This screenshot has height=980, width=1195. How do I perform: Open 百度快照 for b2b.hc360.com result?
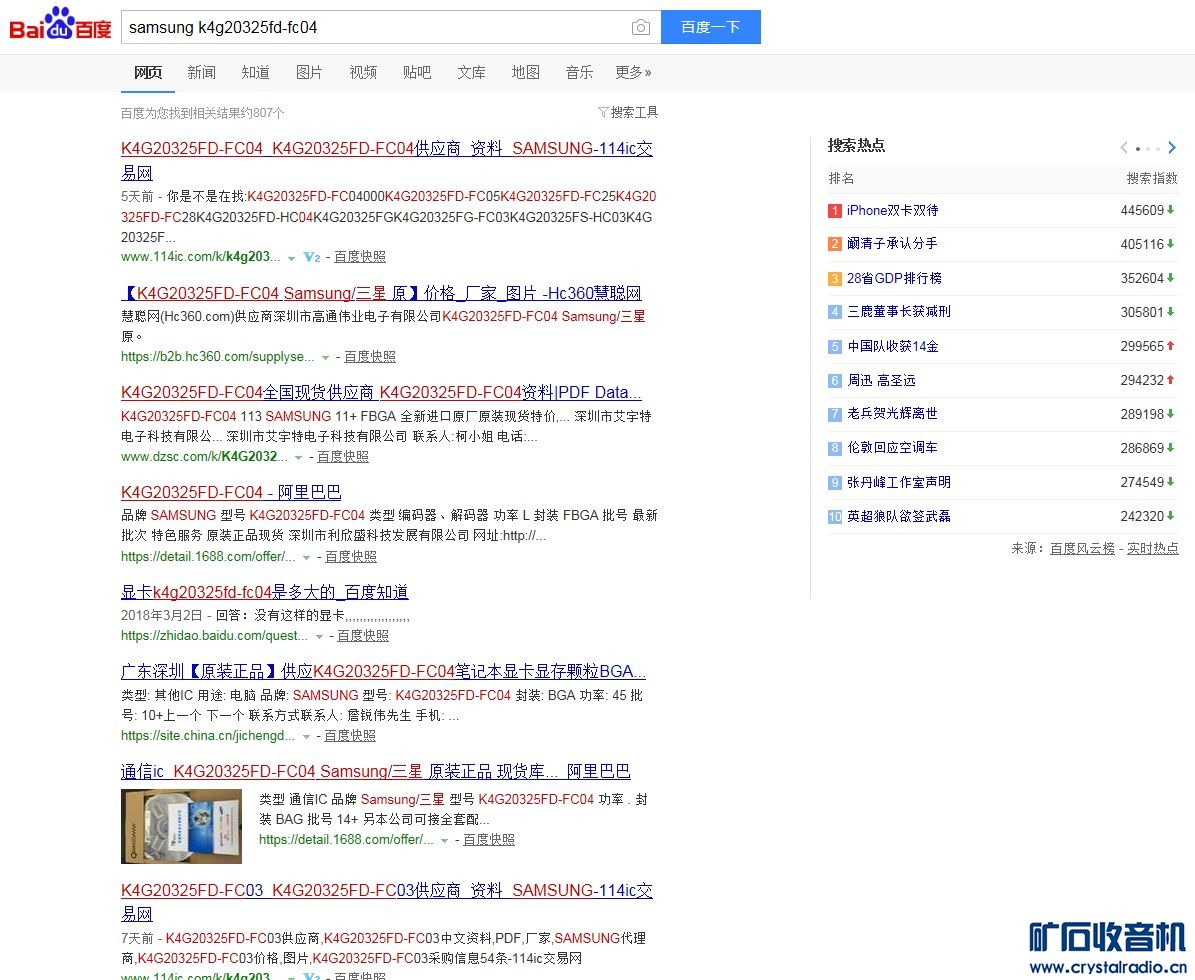point(370,357)
